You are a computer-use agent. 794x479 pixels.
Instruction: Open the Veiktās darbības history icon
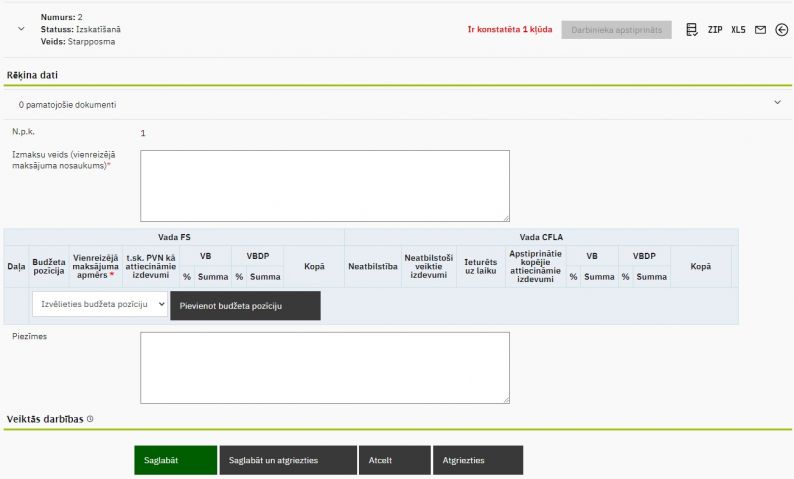click(x=90, y=419)
